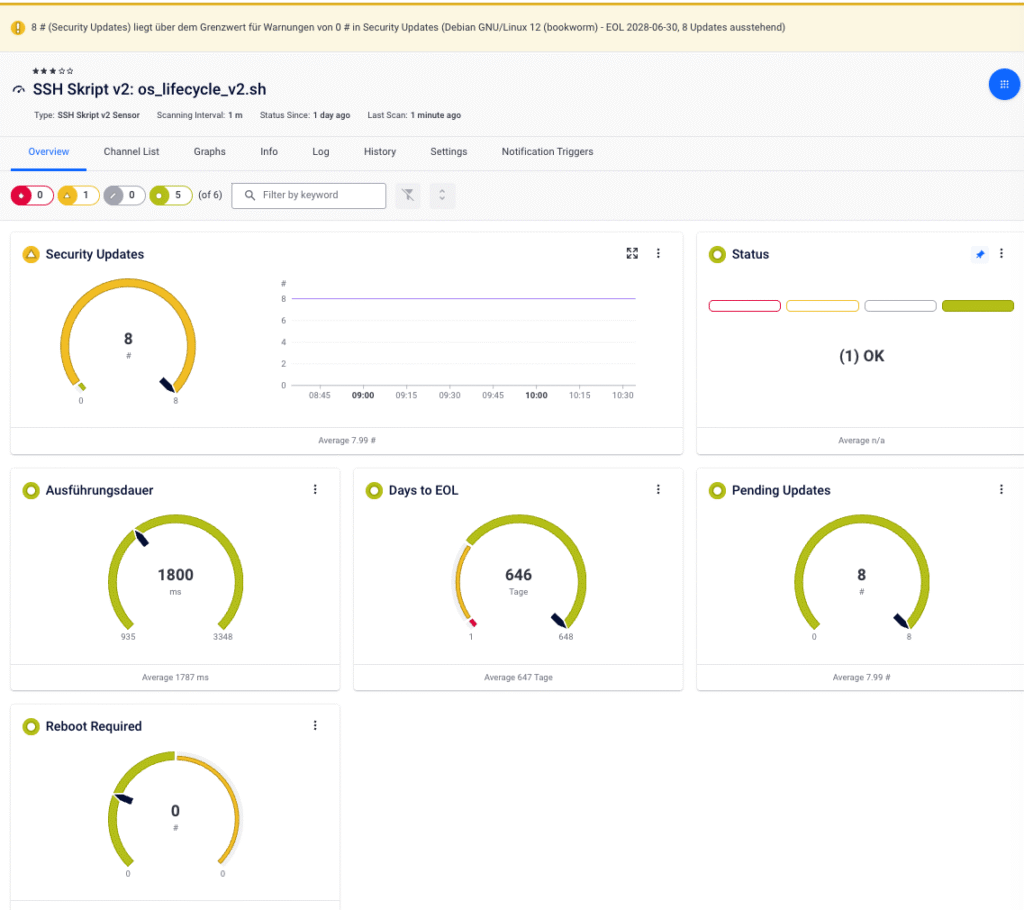1024x910 pixels.
Task: Open the Graphs tab
Action: (x=210, y=152)
